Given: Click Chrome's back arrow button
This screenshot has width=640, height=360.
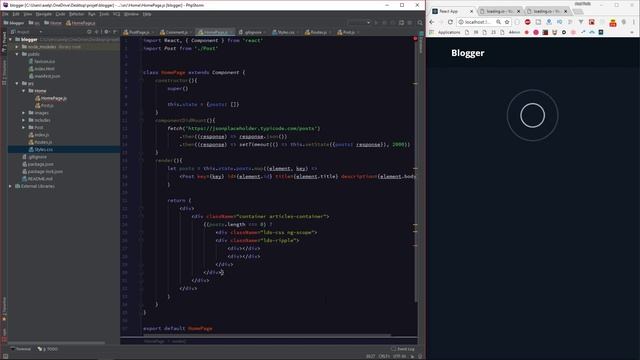Looking at the screenshot, I should pyautogui.click(x=432, y=22).
